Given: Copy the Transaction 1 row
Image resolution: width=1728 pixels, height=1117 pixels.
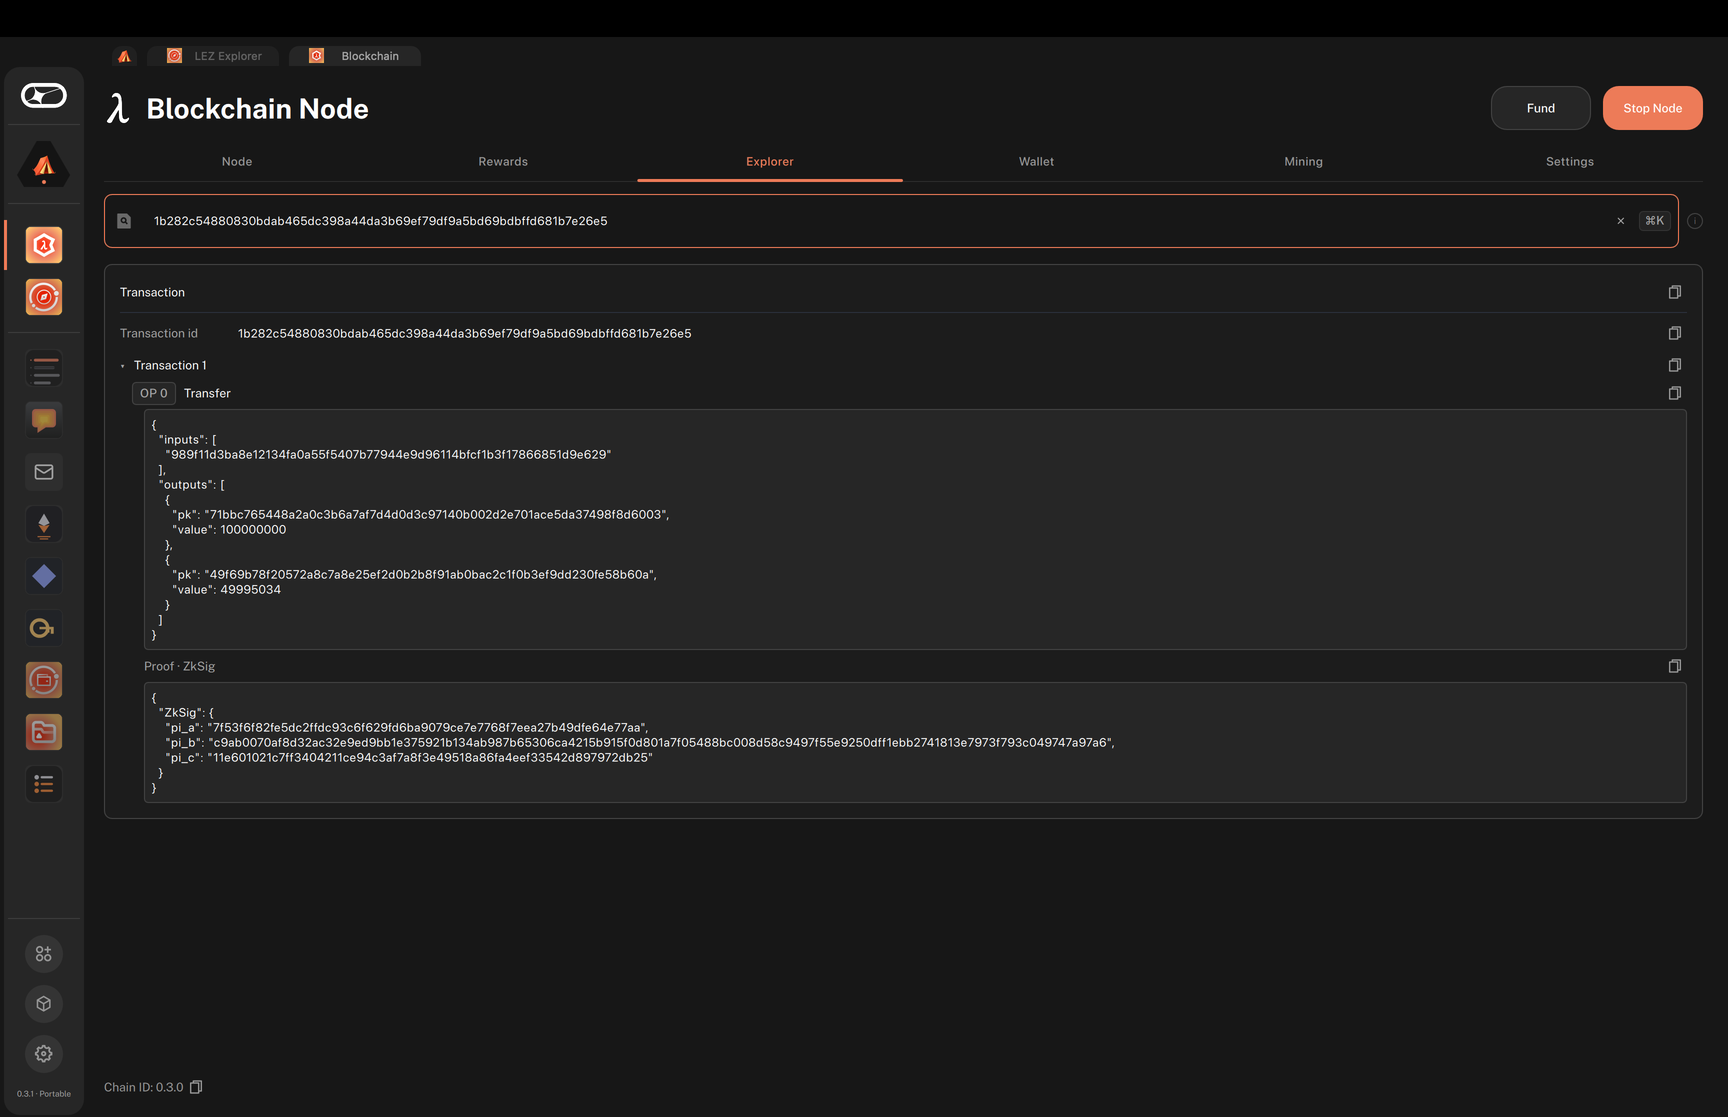Looking at the screenshot, I should [x=1675, y=365].
